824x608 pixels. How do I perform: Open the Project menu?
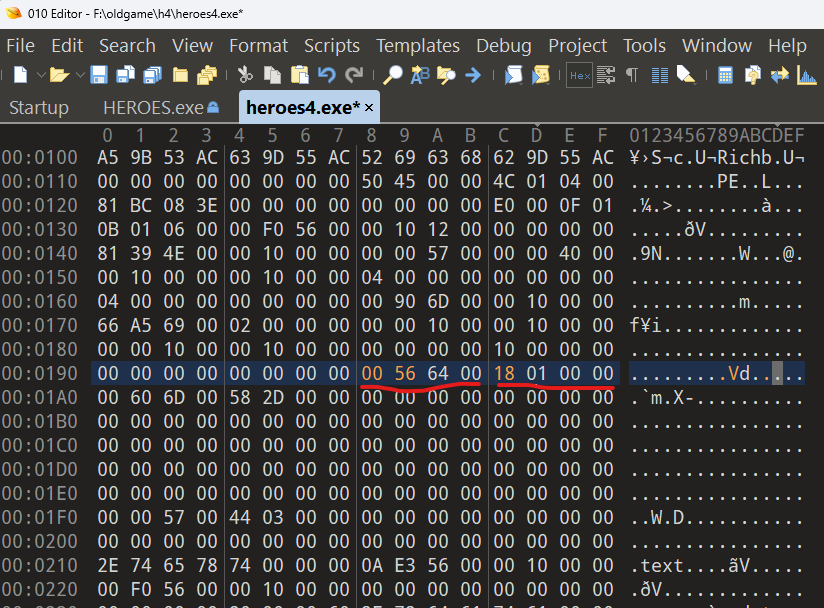[578, 46]
